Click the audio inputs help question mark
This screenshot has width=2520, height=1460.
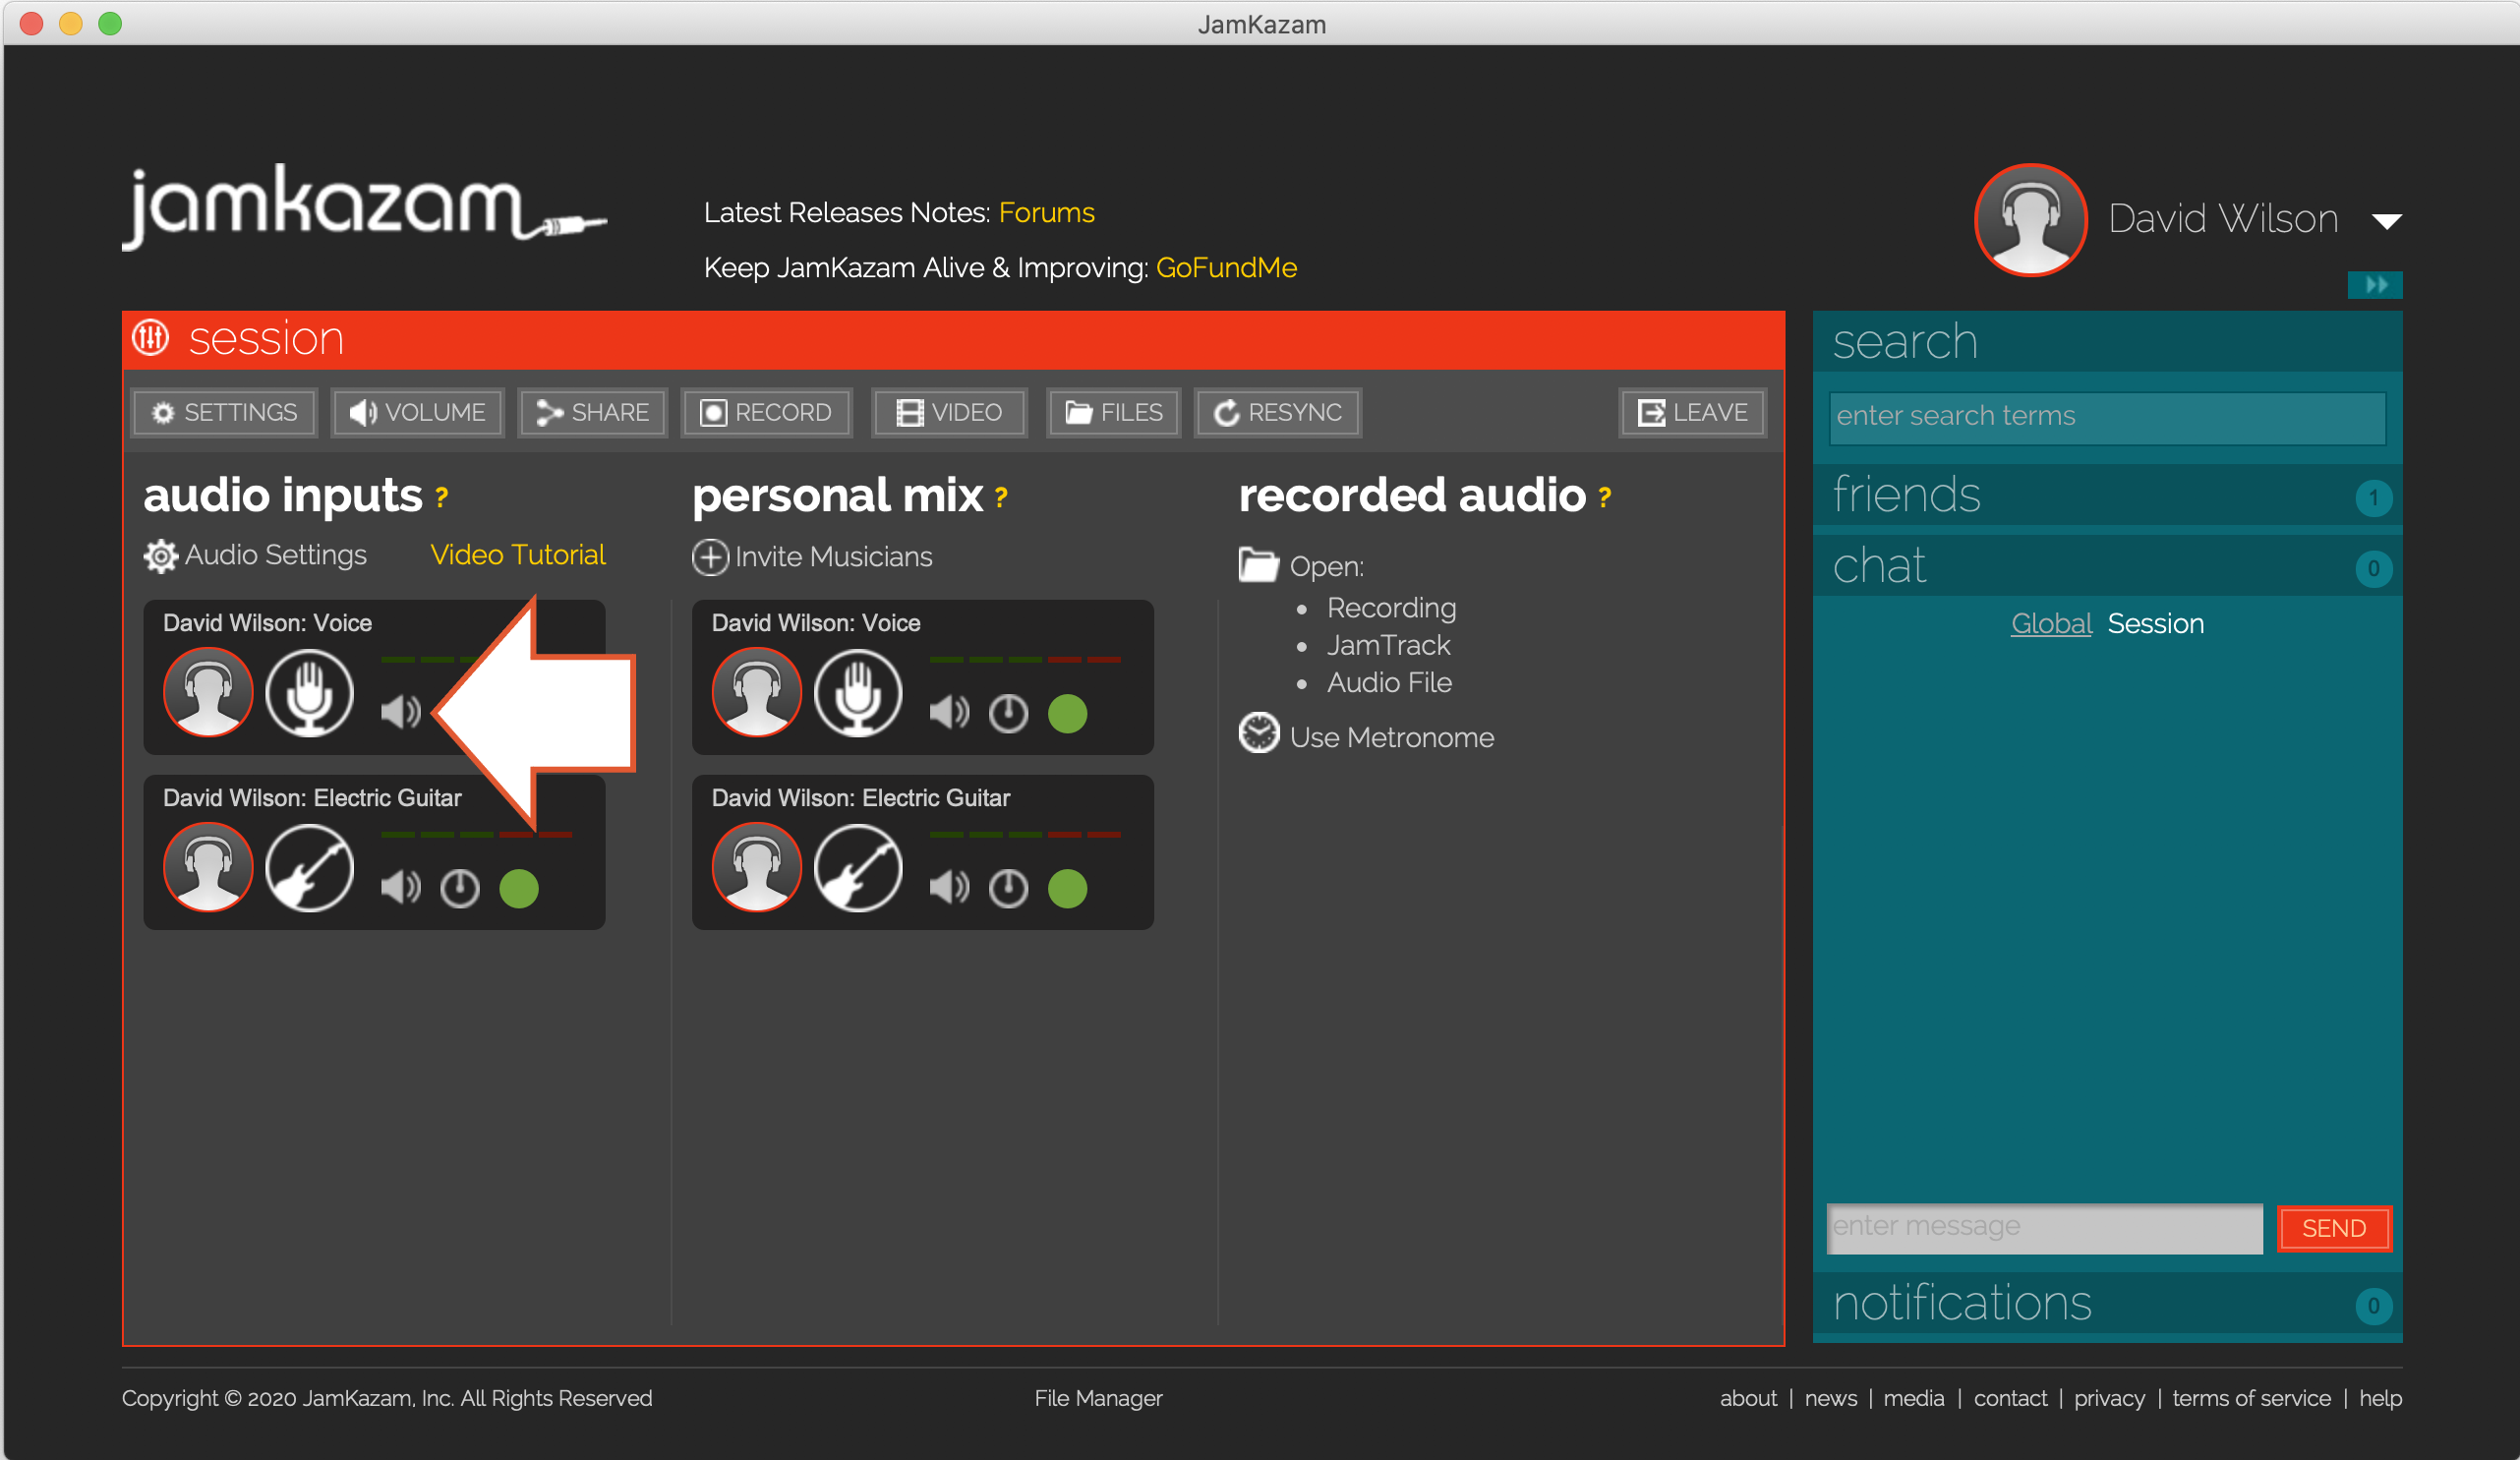[441, 496]
